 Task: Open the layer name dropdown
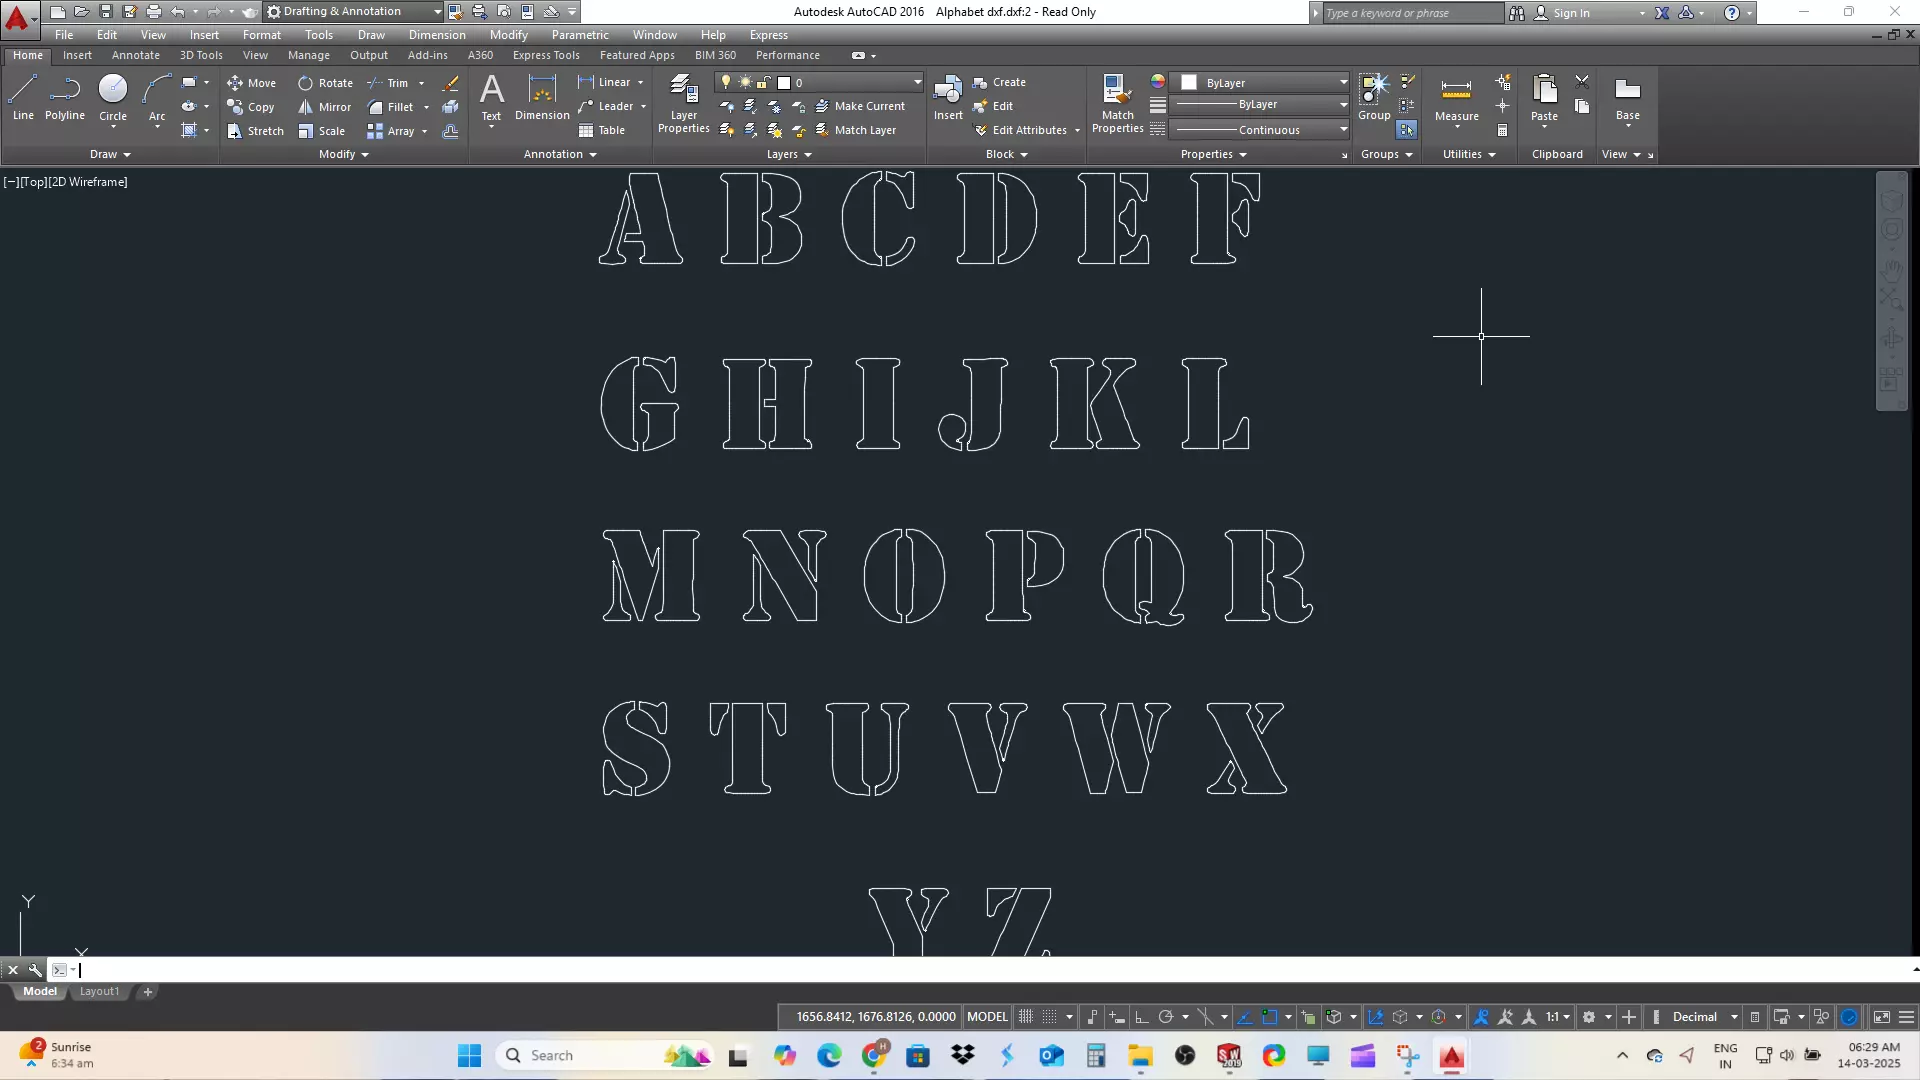917,82
